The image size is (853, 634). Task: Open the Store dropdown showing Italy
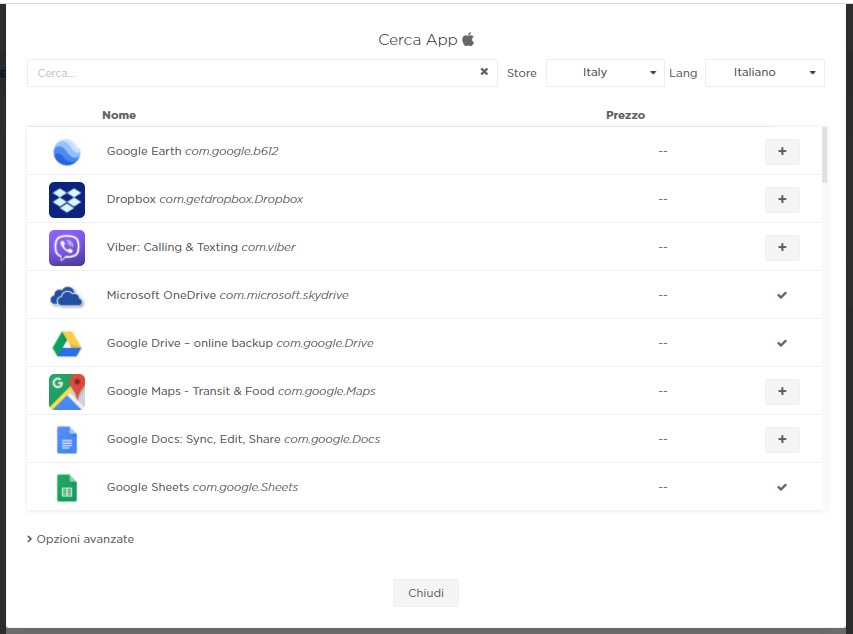point(605,73)
